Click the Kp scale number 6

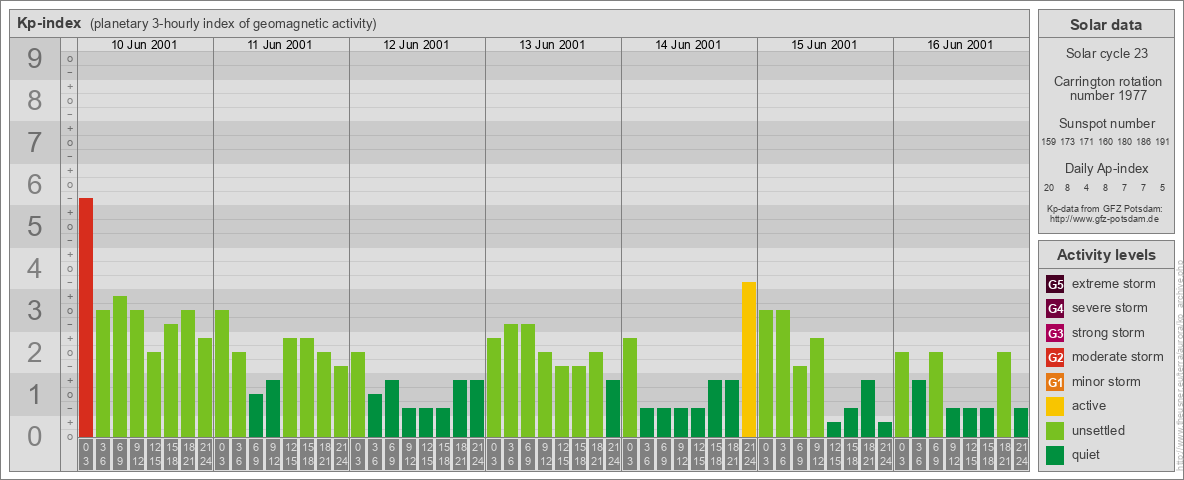pos(35,184)
